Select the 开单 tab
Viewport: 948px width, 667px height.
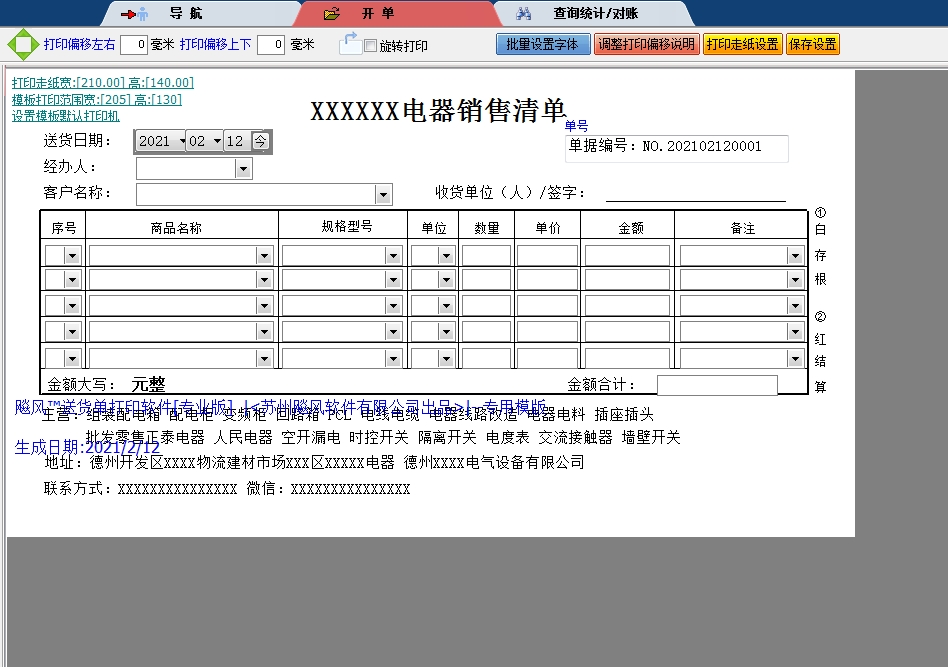[380, 13]
